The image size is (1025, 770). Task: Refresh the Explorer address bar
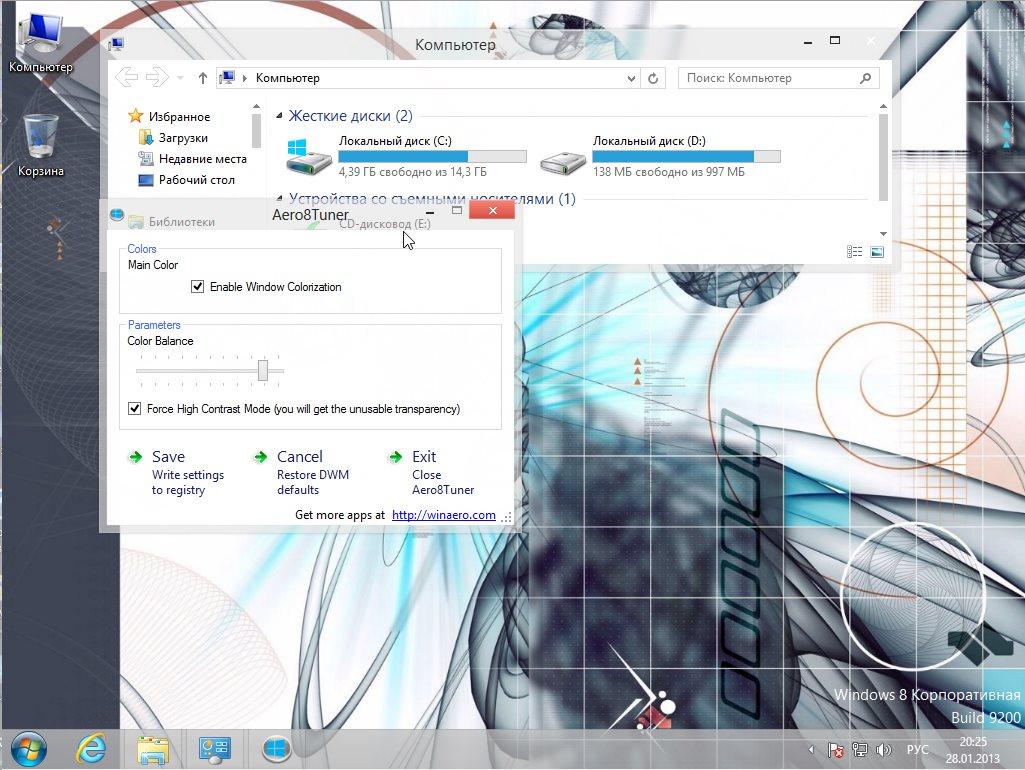tap(654, 78)
